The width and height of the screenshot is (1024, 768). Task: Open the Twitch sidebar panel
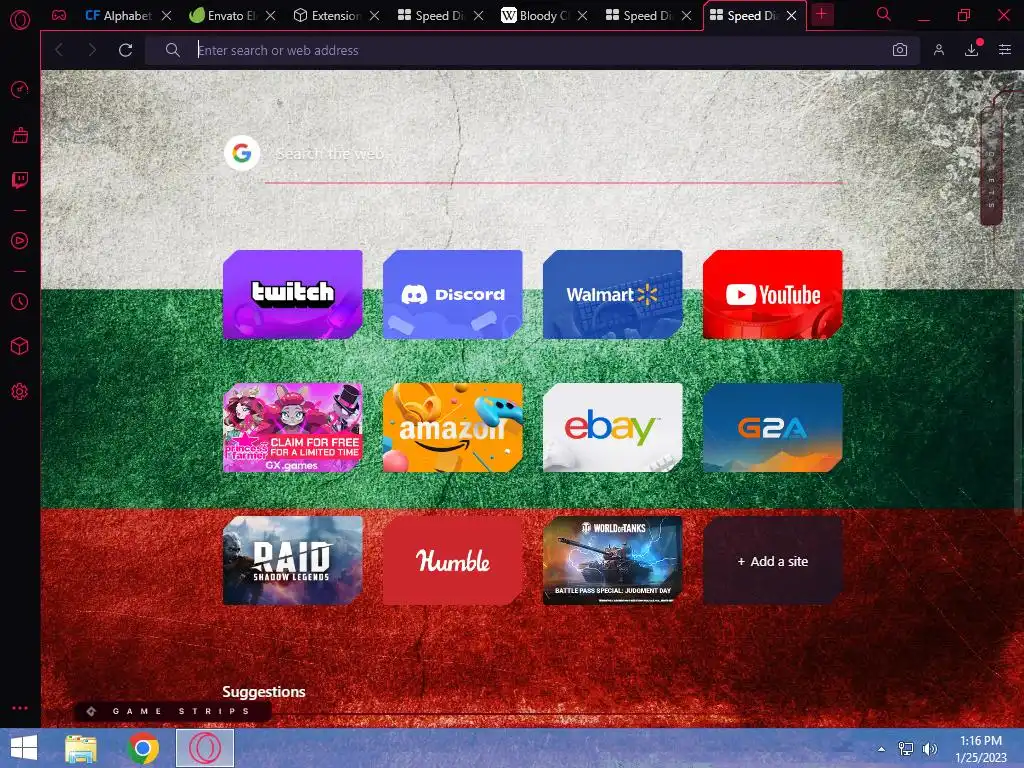click(x=20, y=180)
